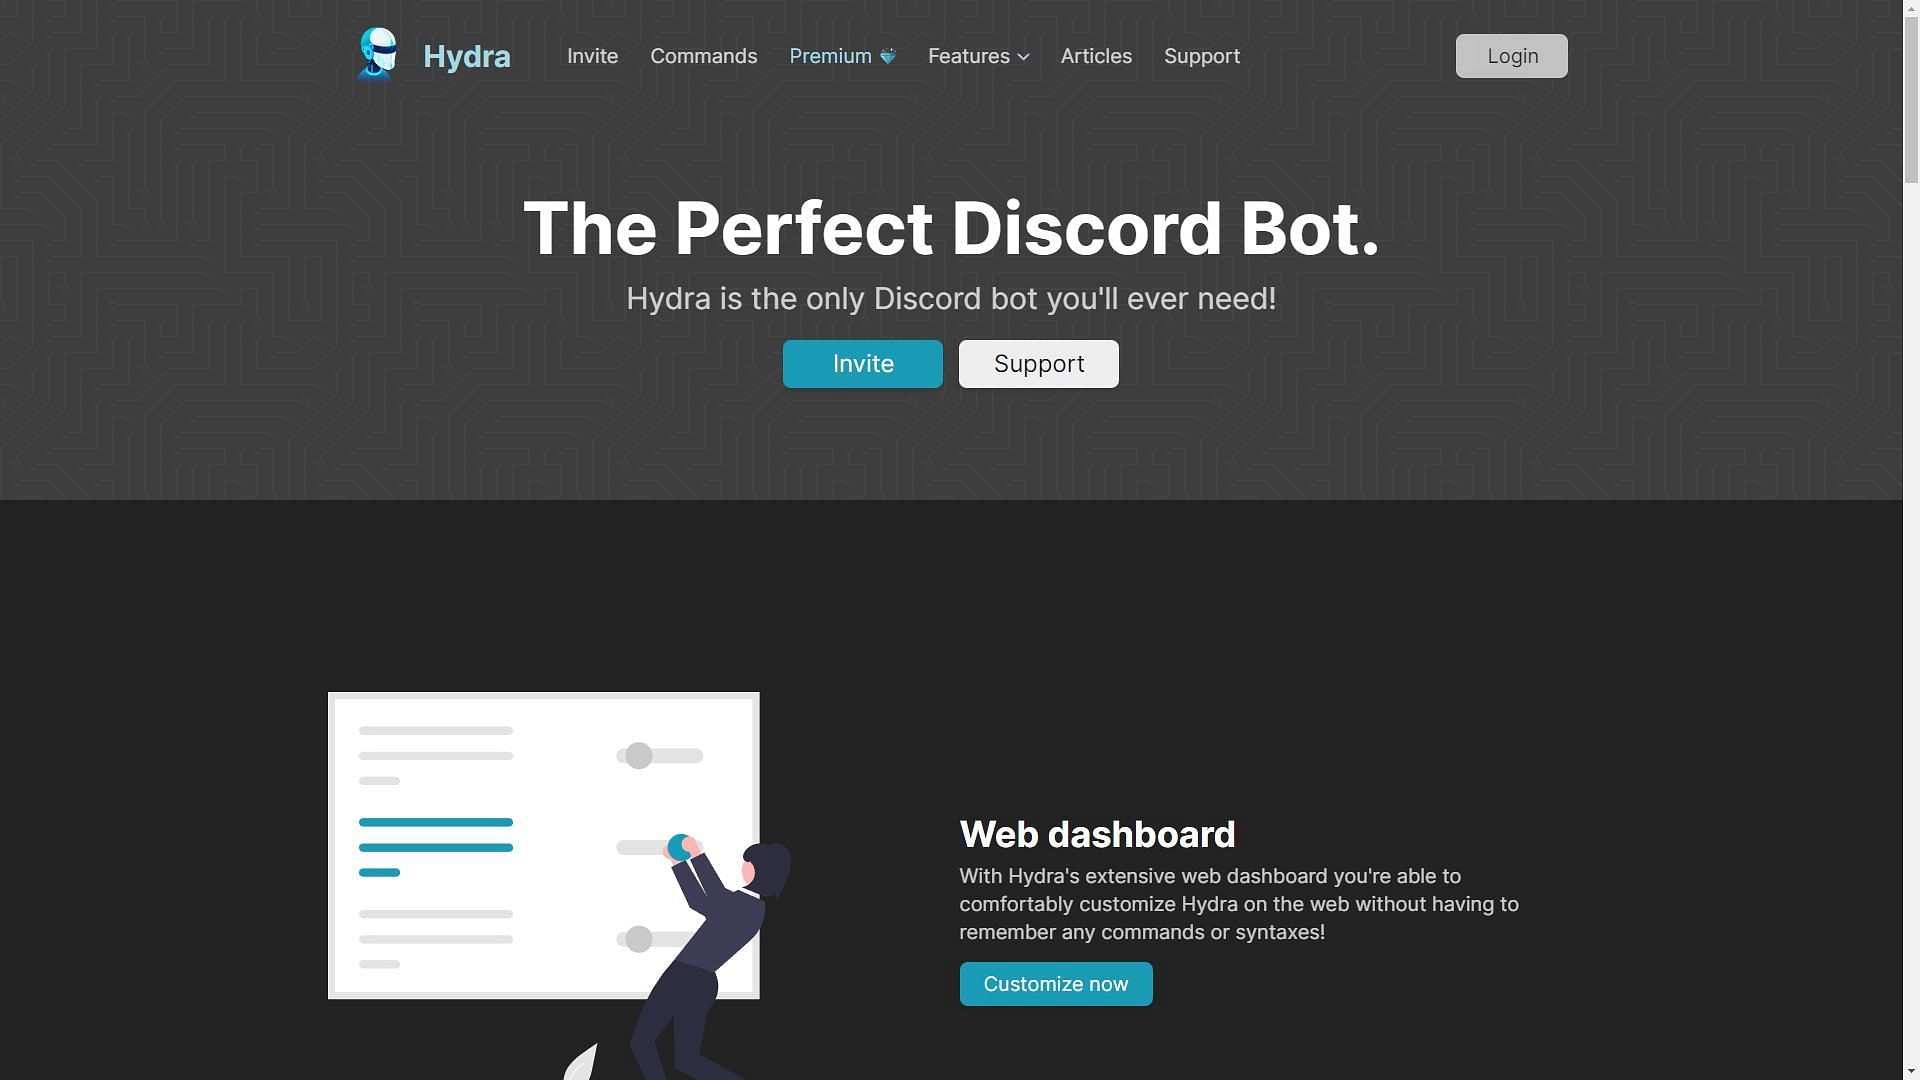Image resolution: width=1920 pixels, height=1080 pixels.
Task: Click the Premium diamond/gem icon
Action: (887, 55)
